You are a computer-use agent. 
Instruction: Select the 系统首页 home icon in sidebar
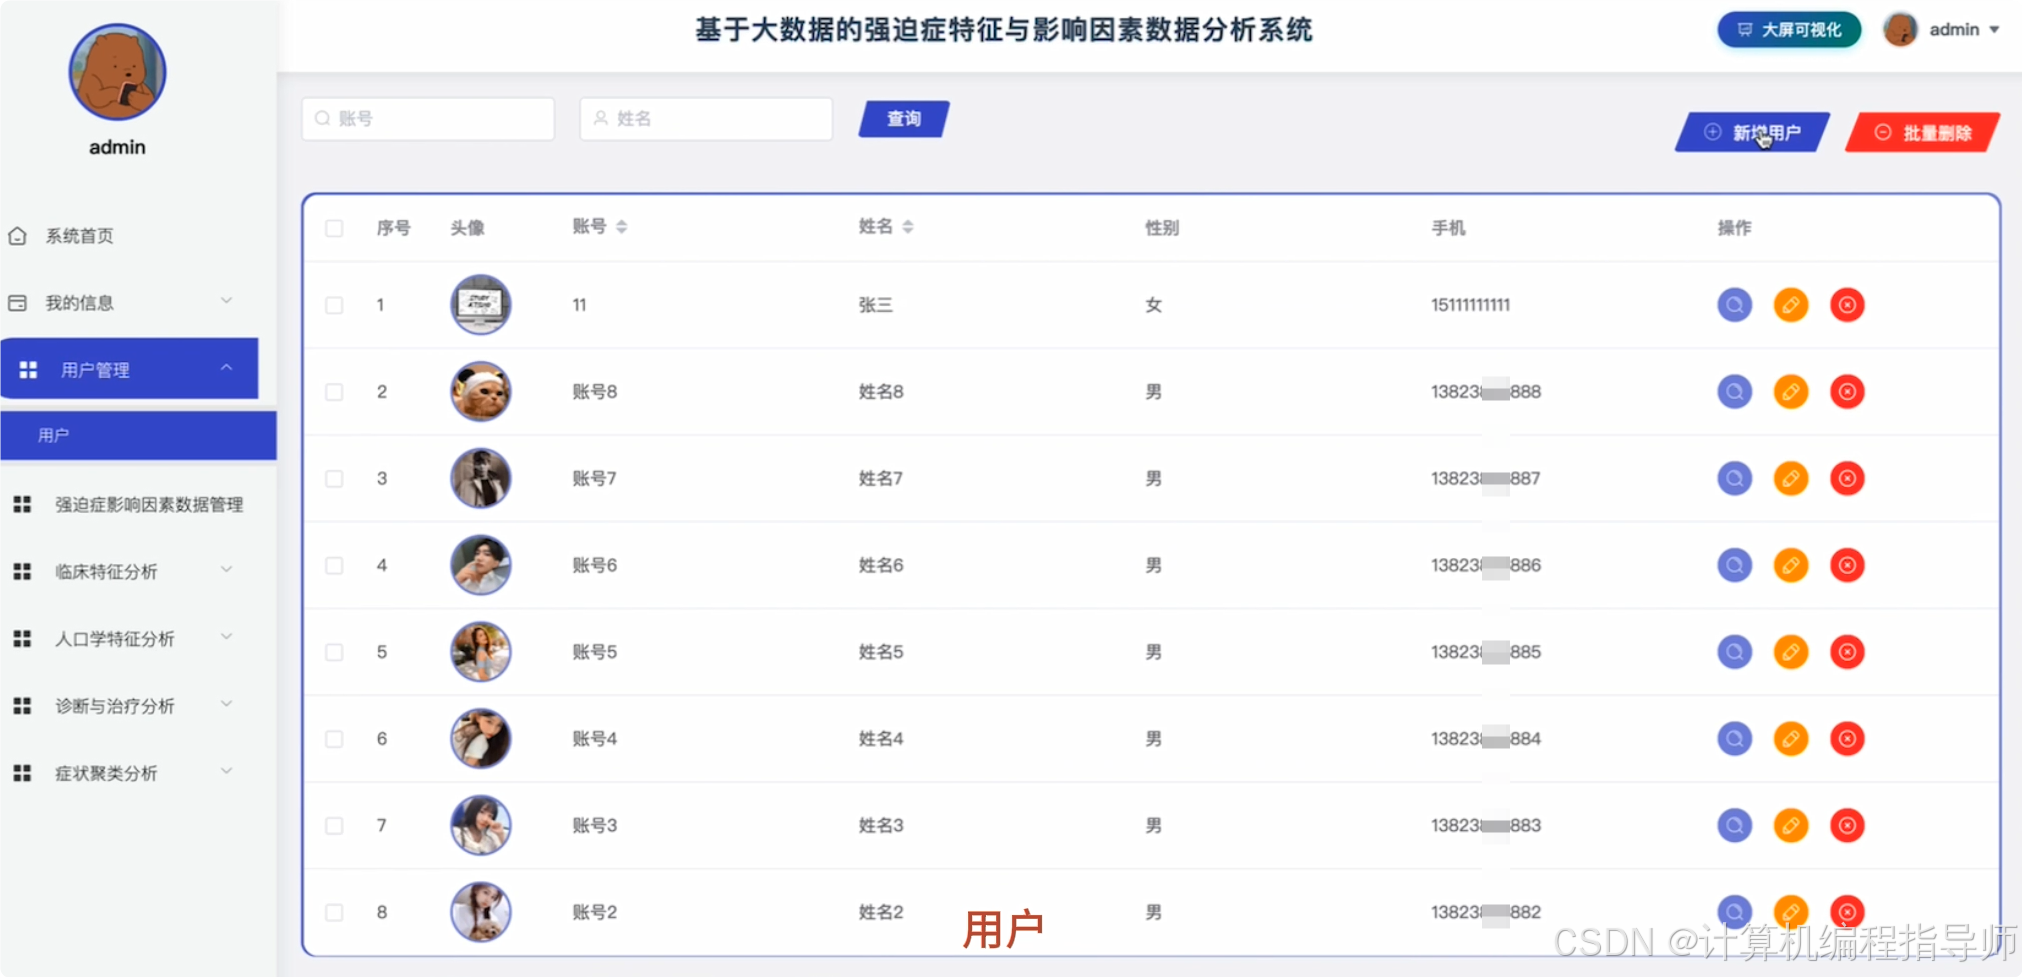coord(18,235)
